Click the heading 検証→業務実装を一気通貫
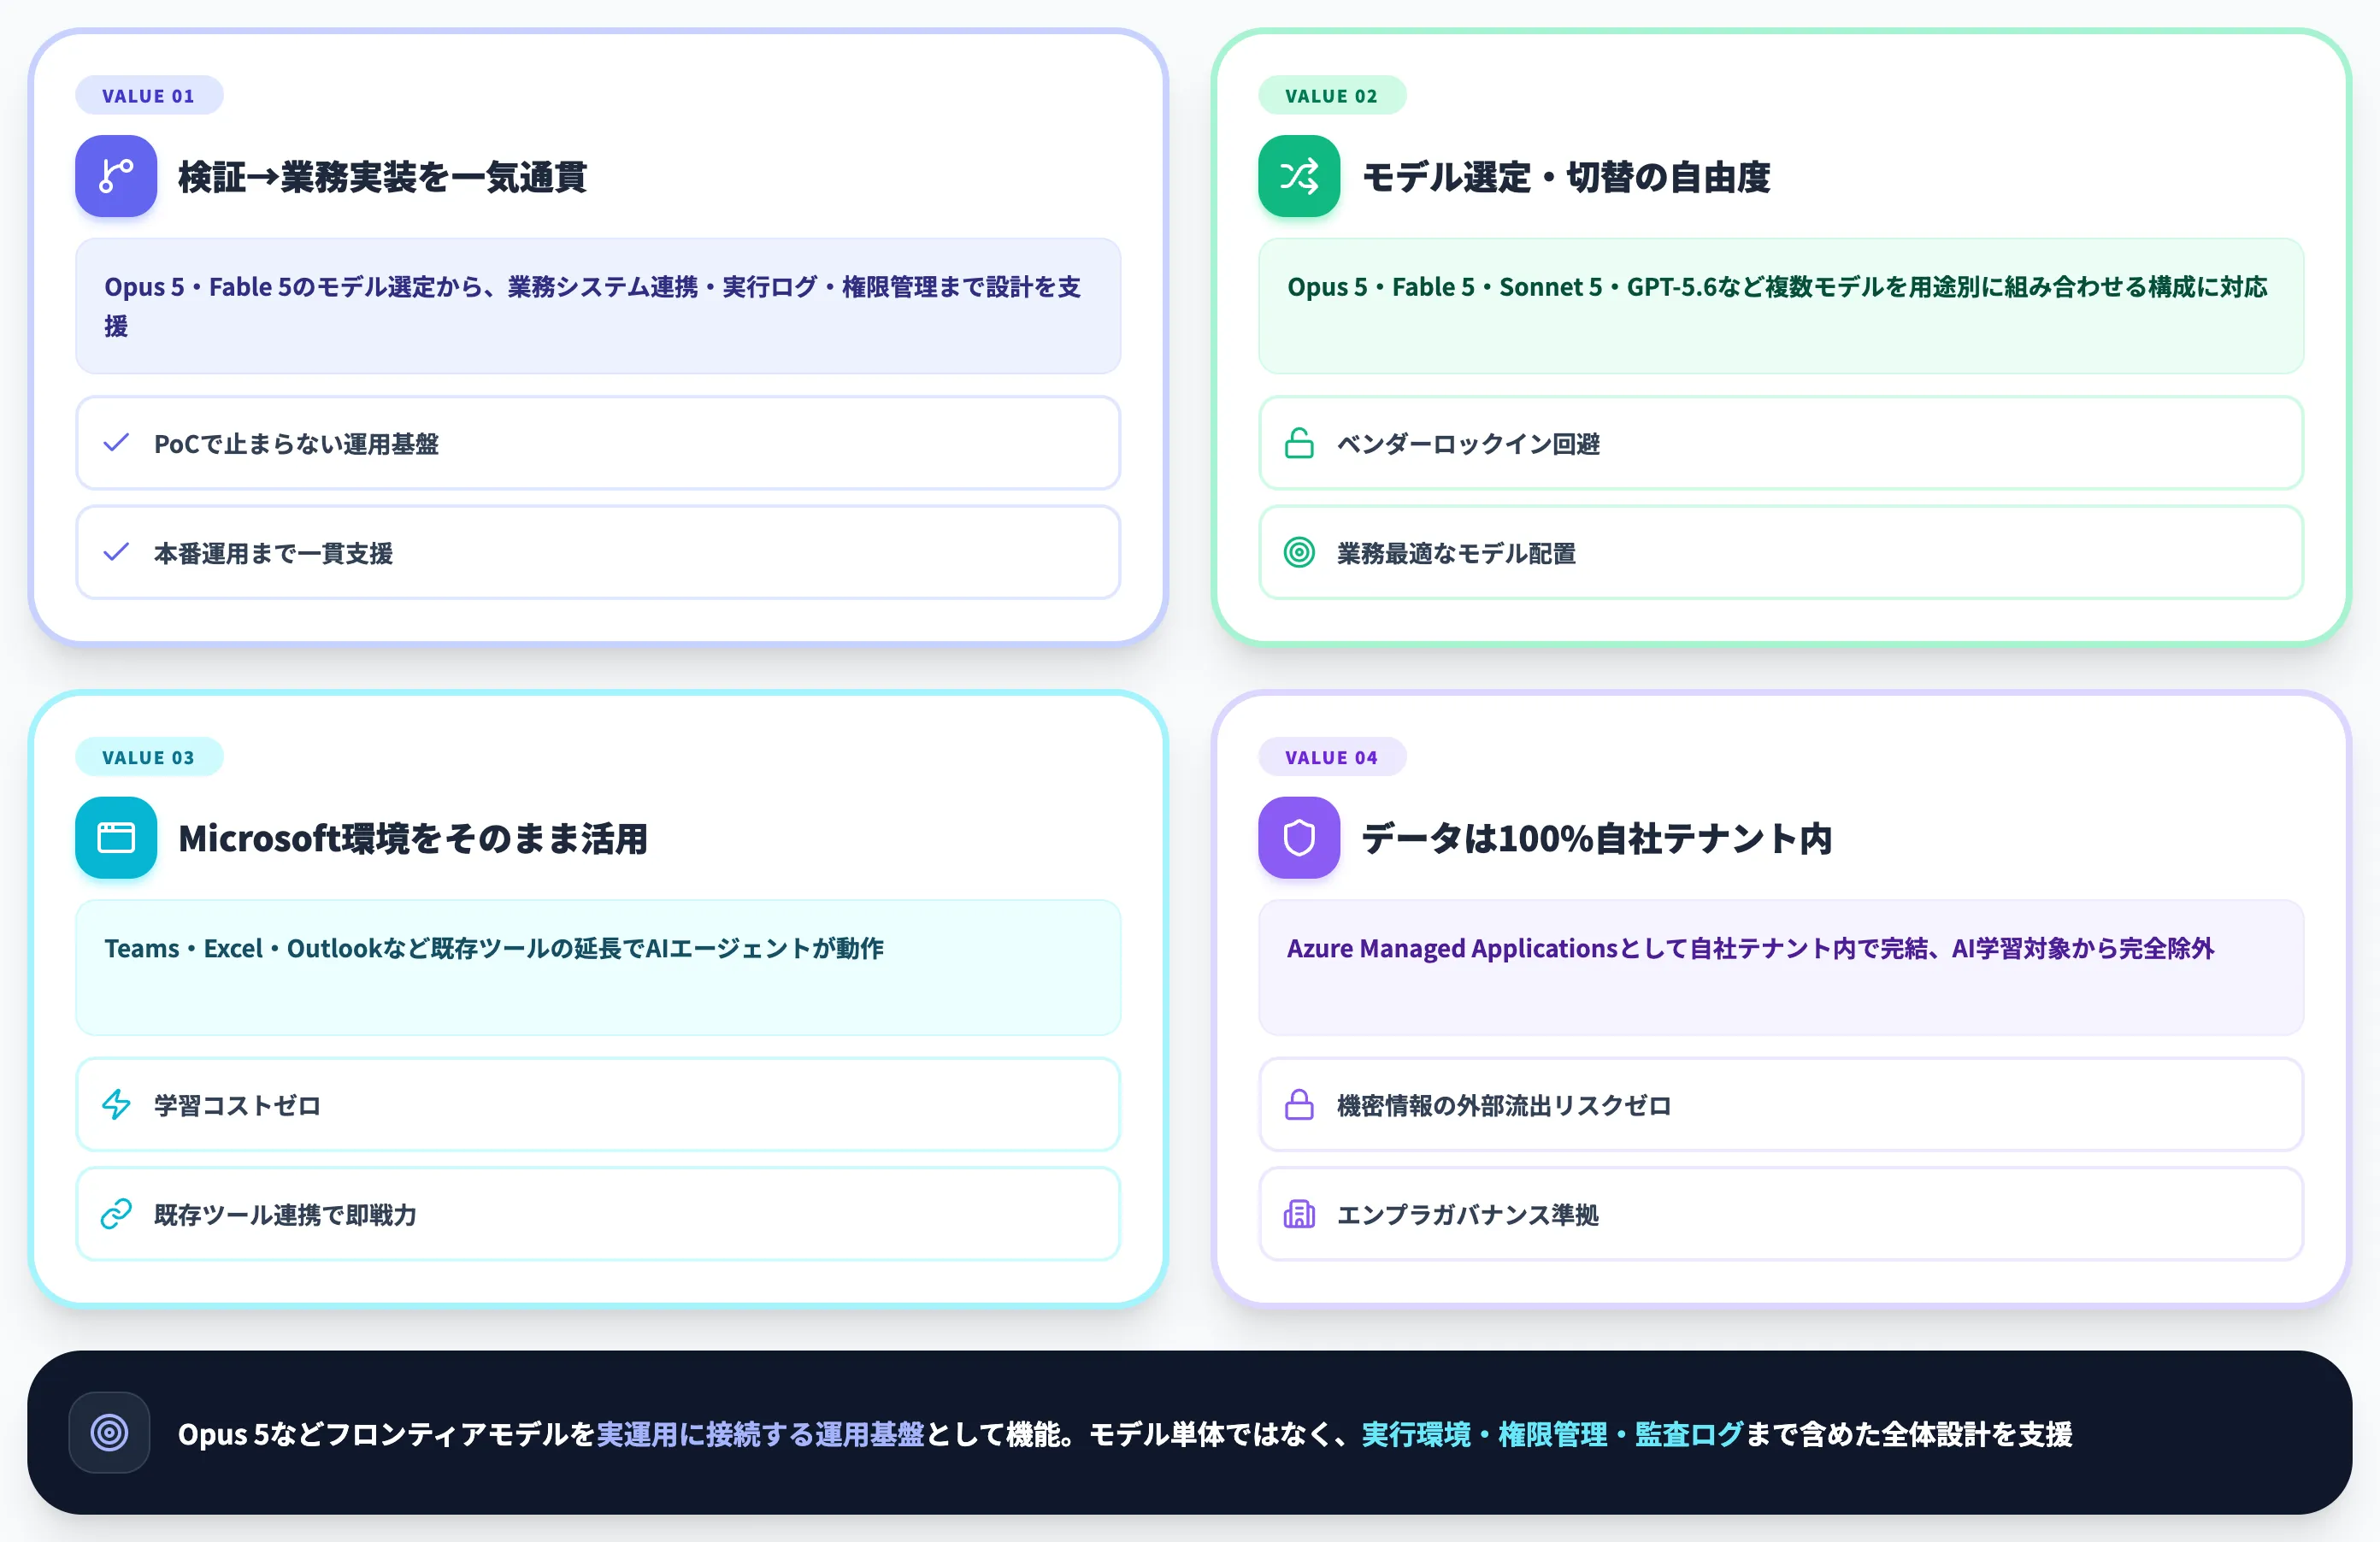 pos(382,177)
